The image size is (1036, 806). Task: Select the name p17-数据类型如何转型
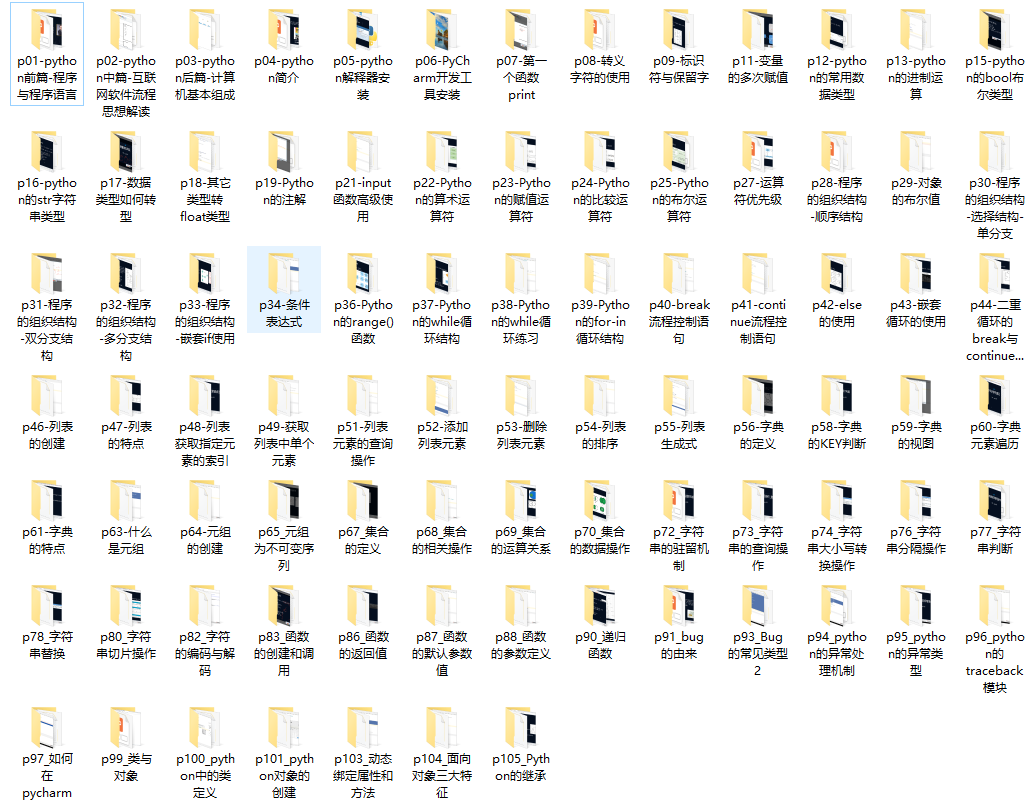[x=126, y=200]
